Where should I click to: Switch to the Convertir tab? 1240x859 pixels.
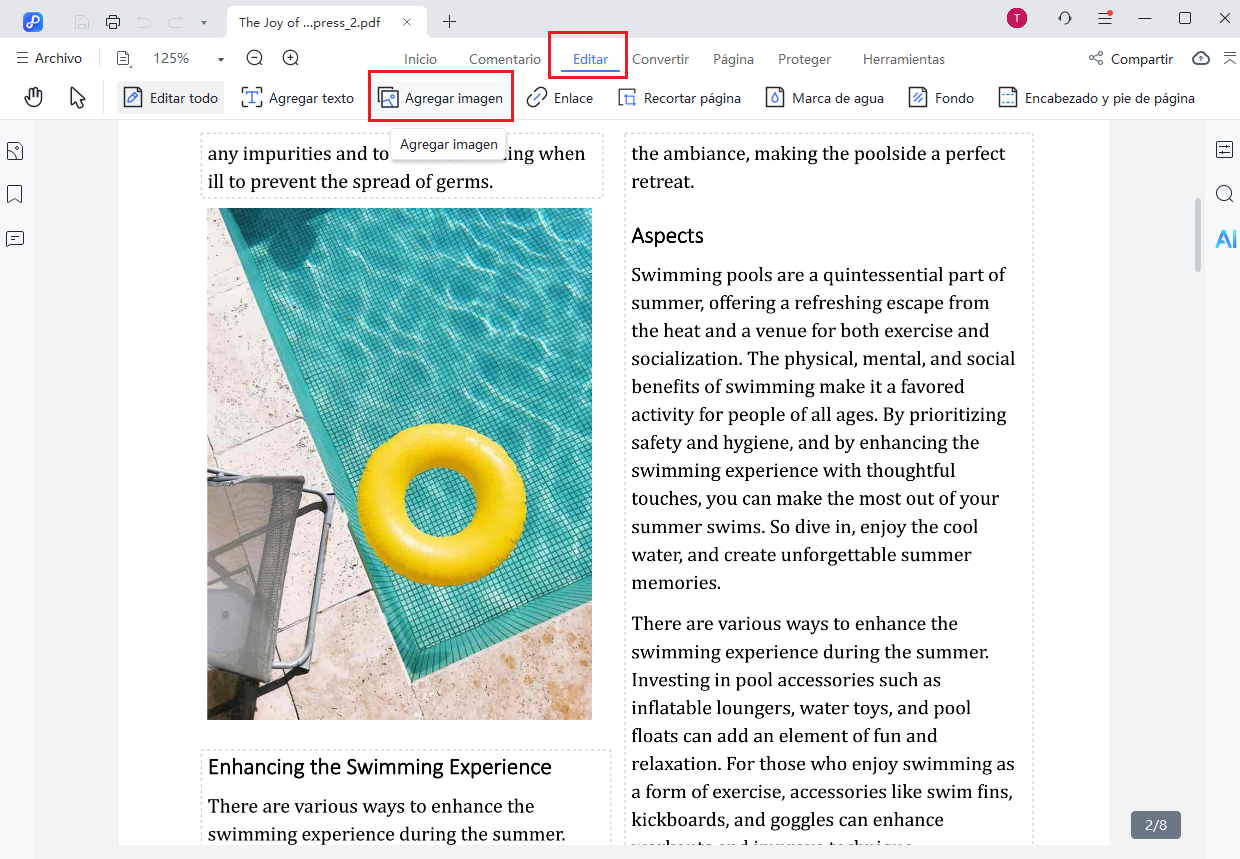point(660,59)
